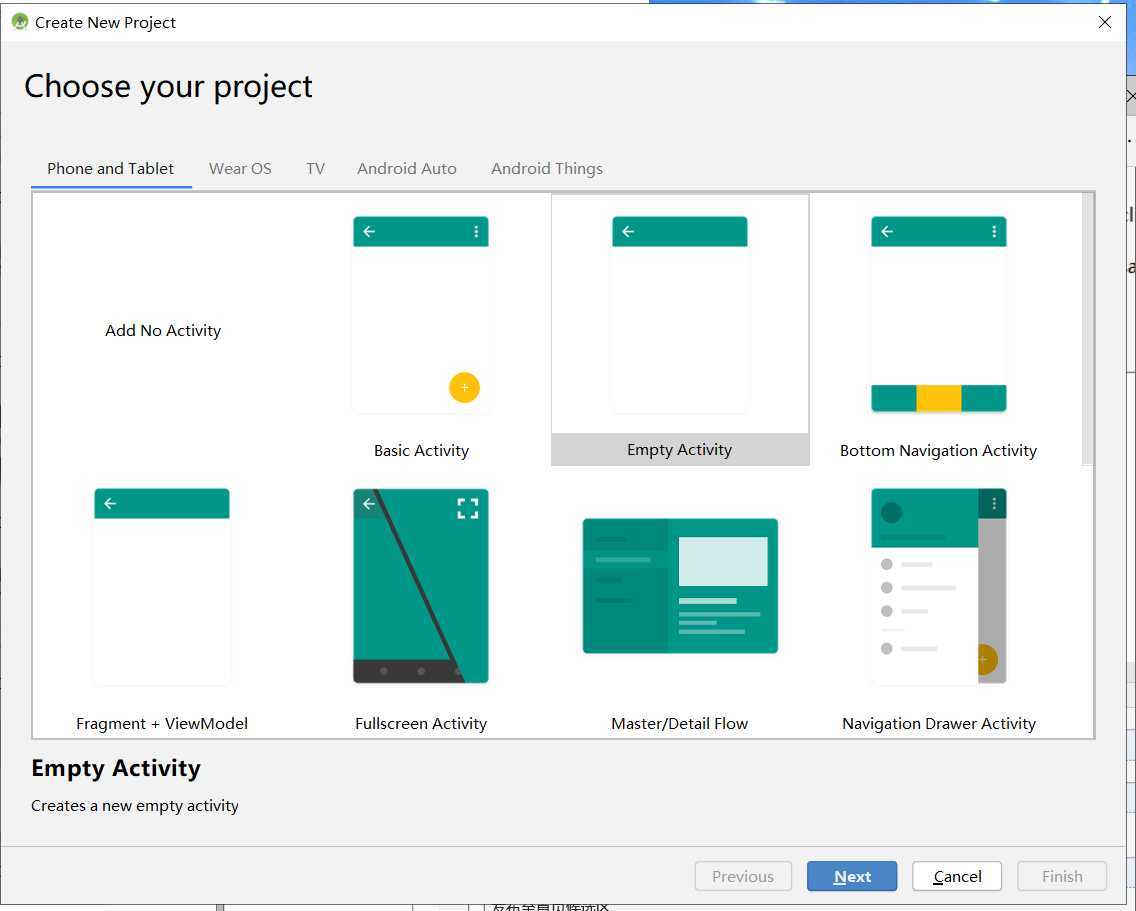Click the Master/Detail Flow label
The width and height of the screenshot is (1136, 911).
[x=680, y=723]
